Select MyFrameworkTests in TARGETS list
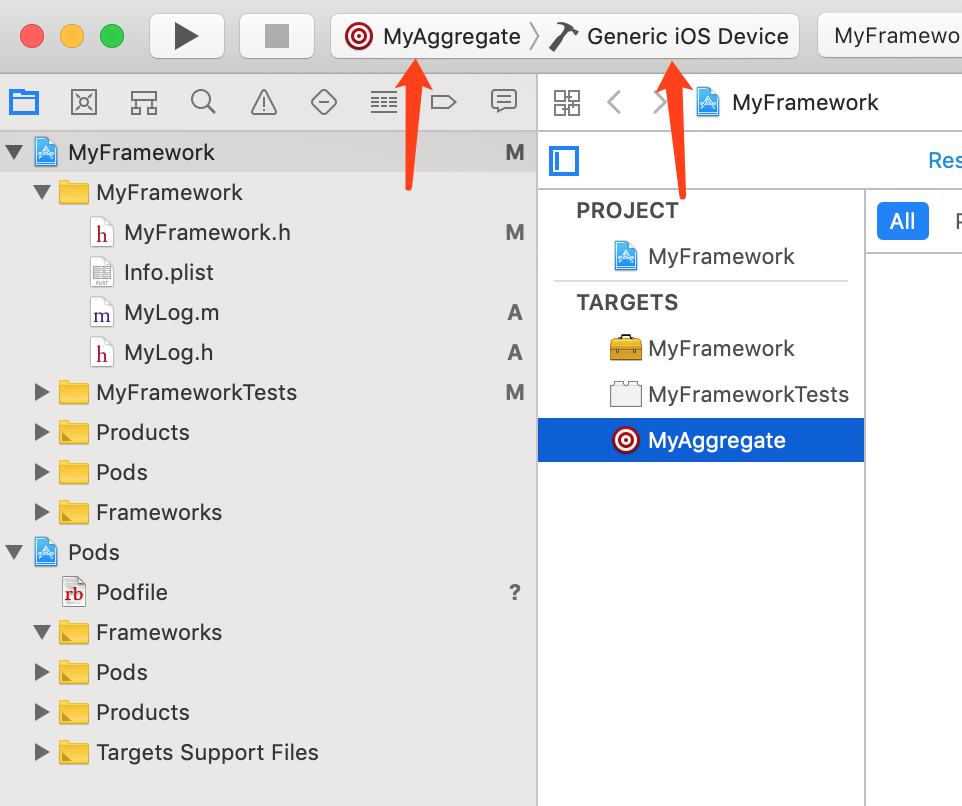The width and height of the screenshot is (962, 806). click(x=747, y=394)
